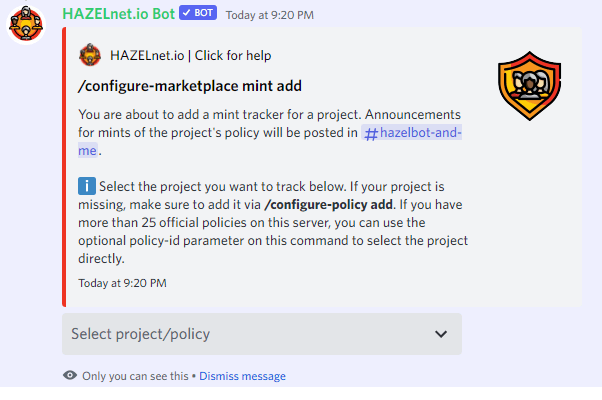
Task: Click the bold /configure-policy add text
Action: pyautogui.click(x=328, y=205)
